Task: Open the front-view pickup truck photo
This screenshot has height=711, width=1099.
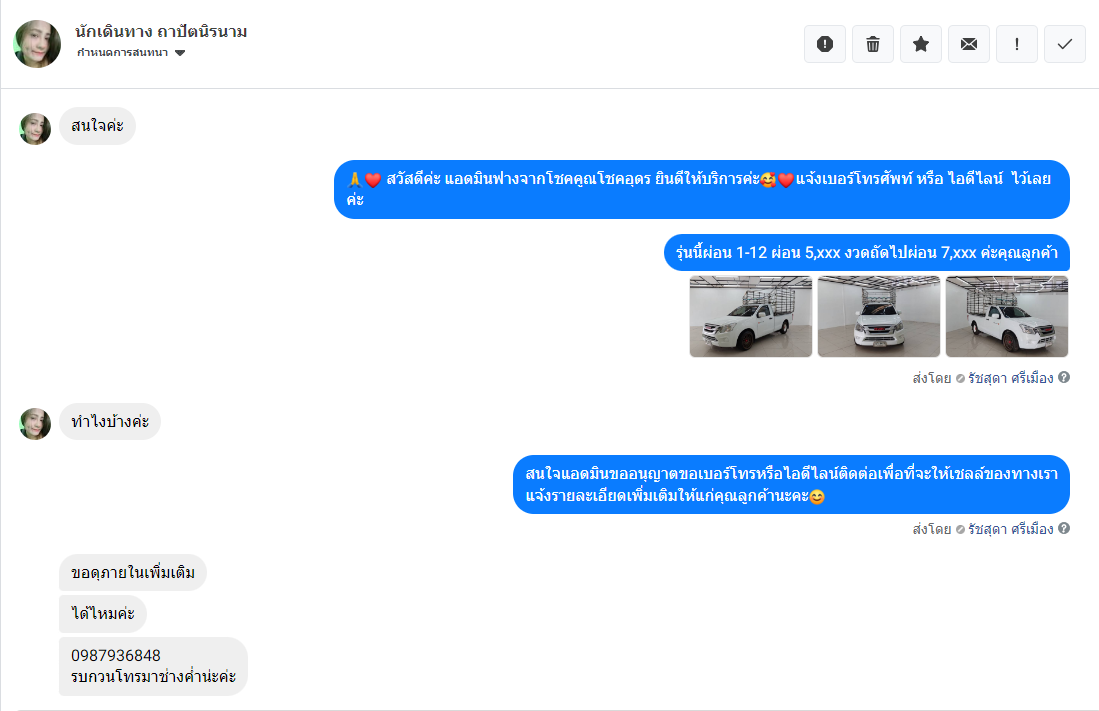Action: (879, 316)
